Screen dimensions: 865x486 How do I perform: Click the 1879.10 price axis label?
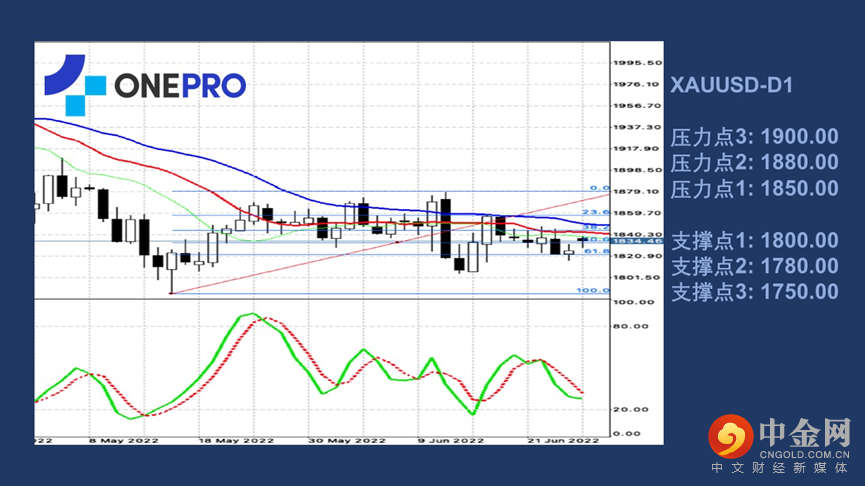coord(637,192)
